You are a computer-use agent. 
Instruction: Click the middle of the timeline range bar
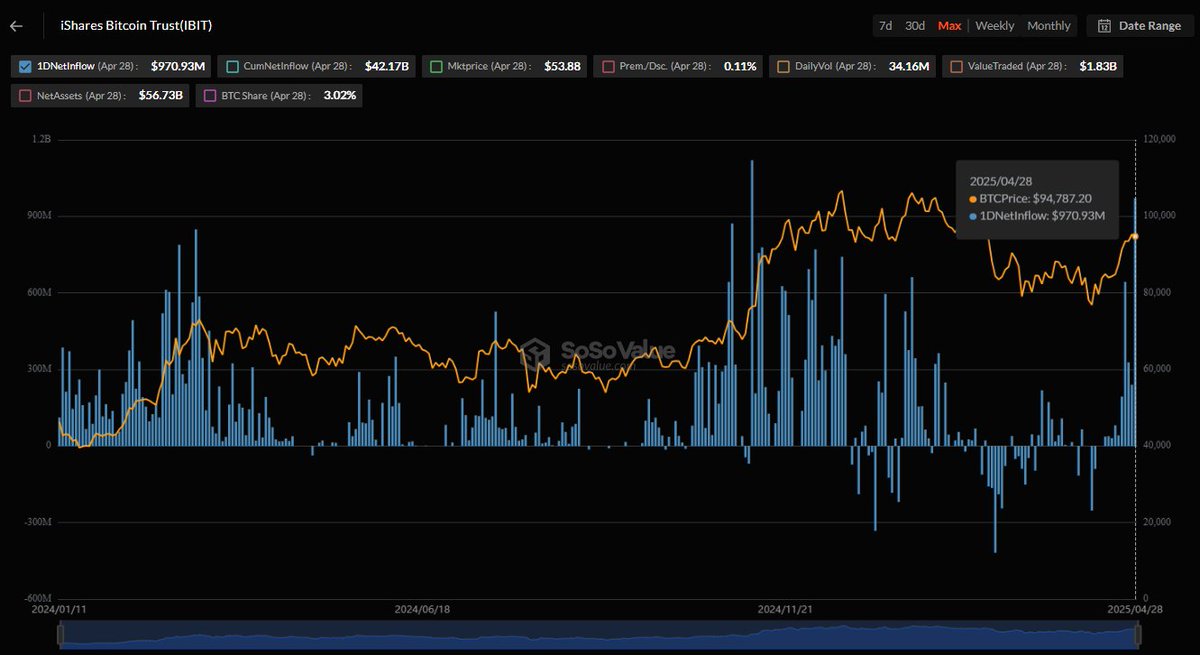pos(599,634)
